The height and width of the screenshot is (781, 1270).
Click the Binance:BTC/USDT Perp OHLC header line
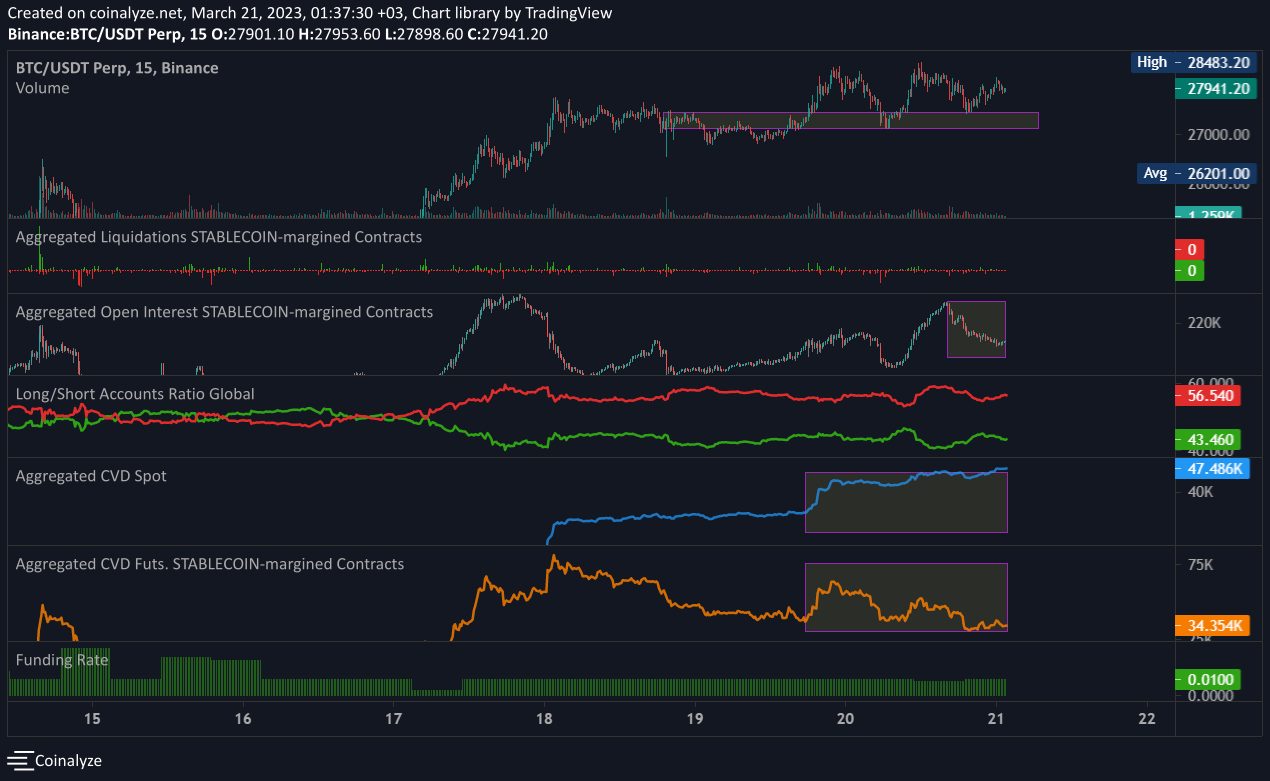point(277,34)
